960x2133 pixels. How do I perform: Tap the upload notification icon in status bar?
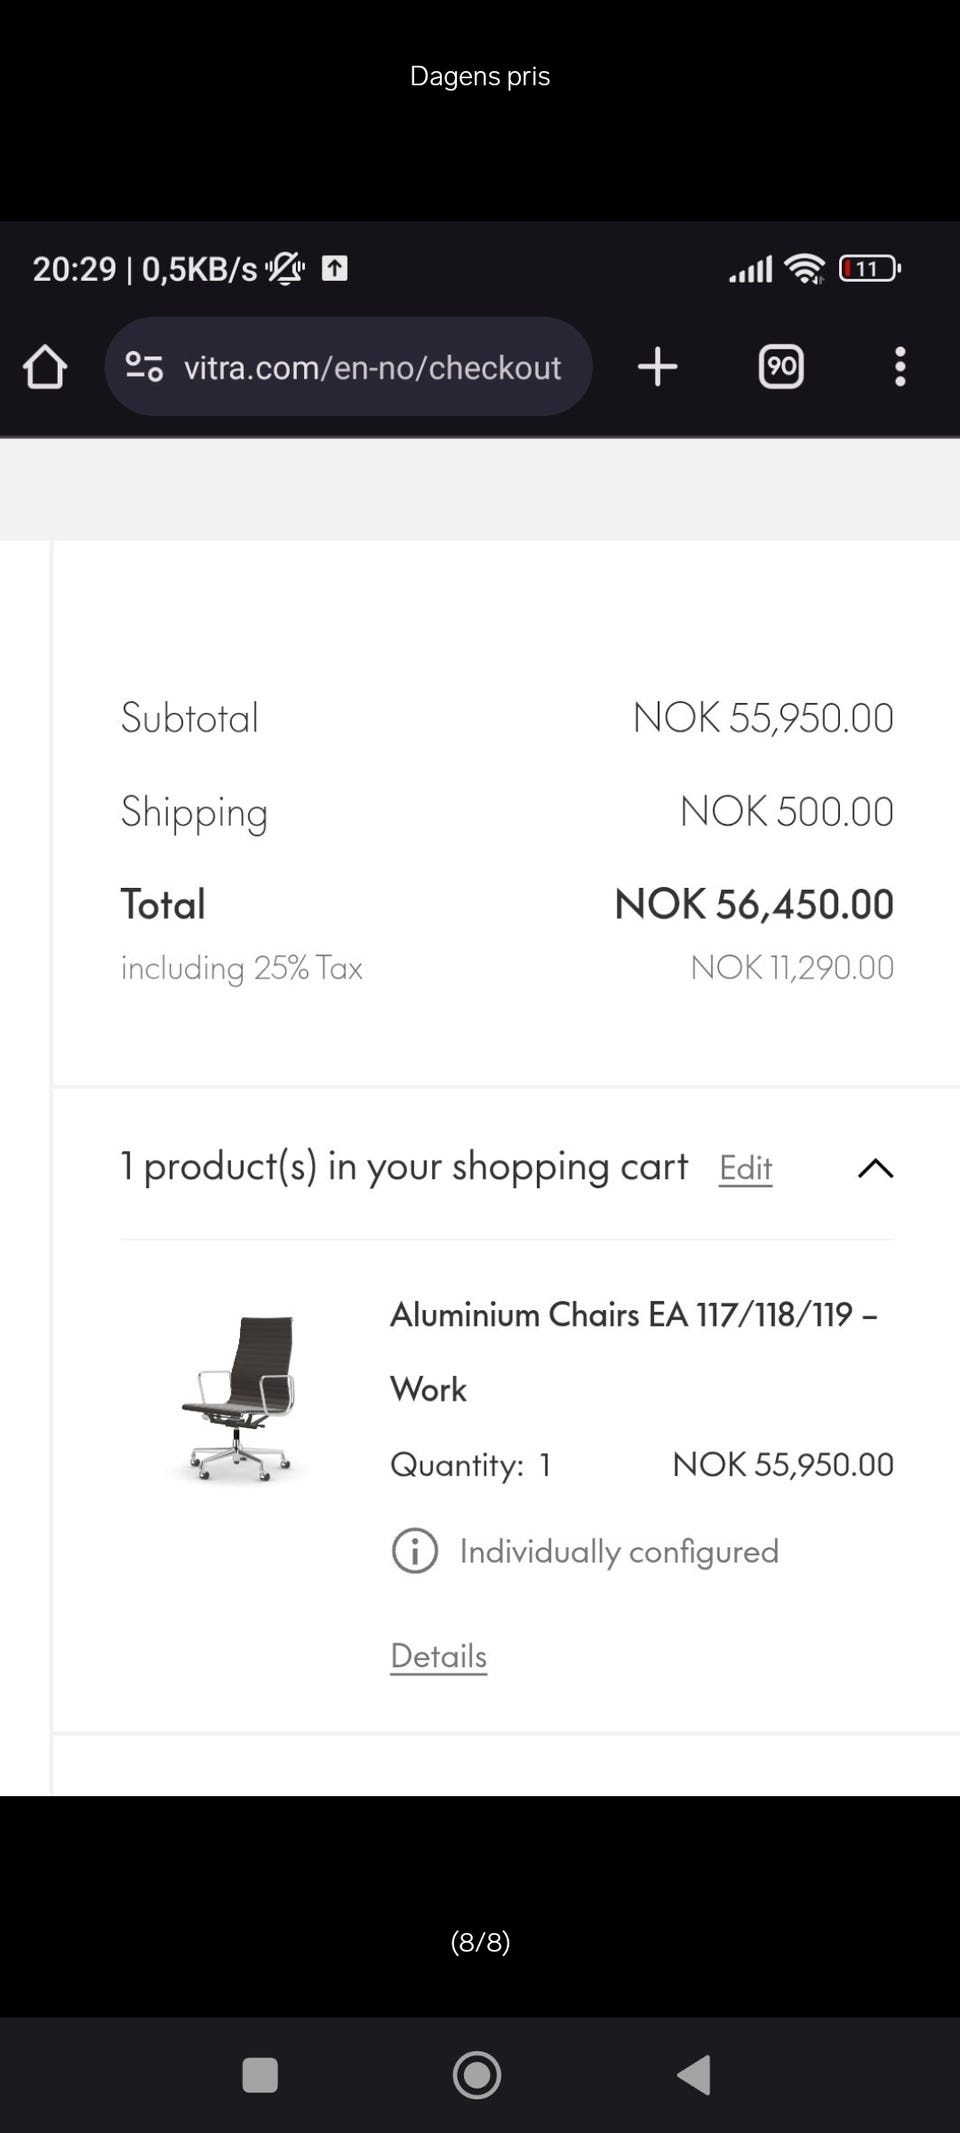coord(334,268)
